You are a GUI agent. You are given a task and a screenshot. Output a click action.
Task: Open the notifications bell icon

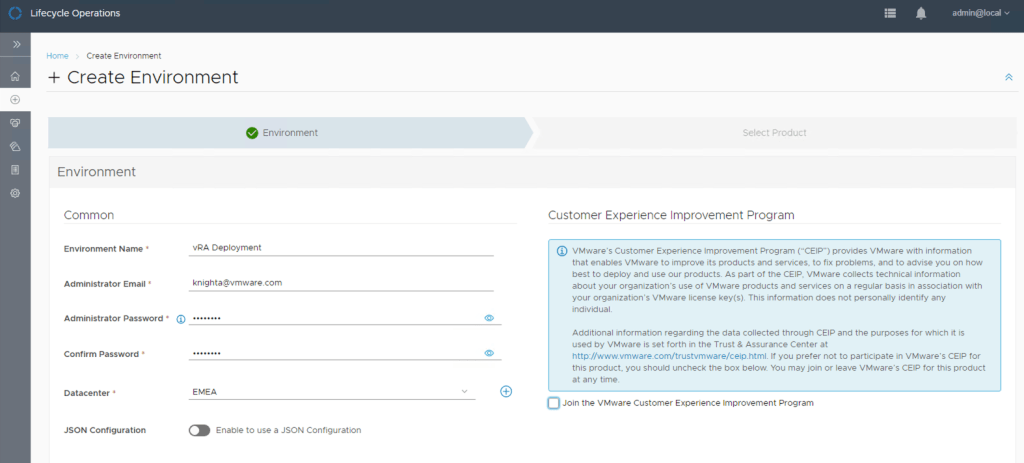point(920,14)
